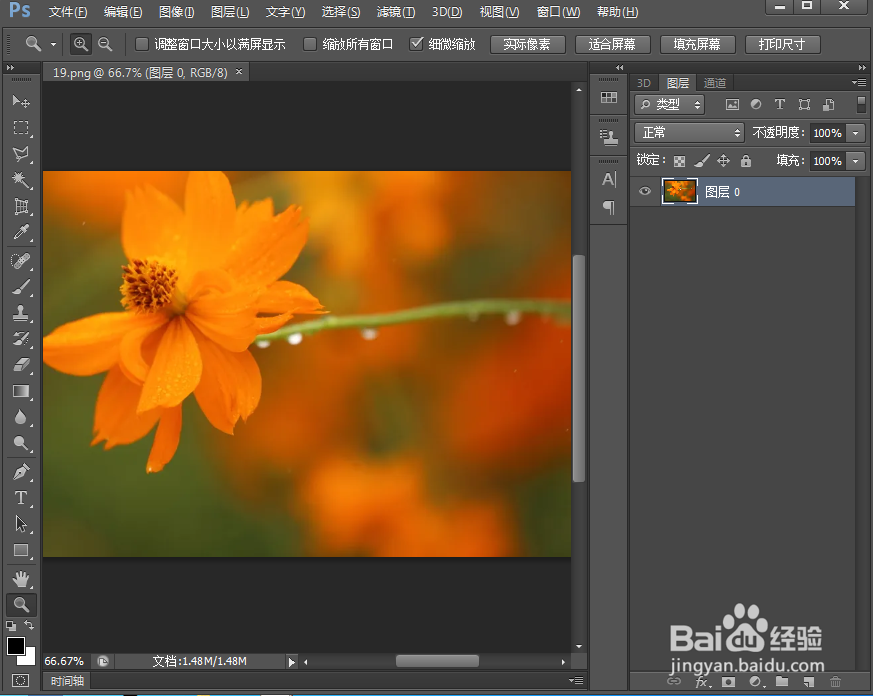The height and width of the screenshot is (696, 873).
Task: Switch to the 通道 tab
Action: coord(715,83)
